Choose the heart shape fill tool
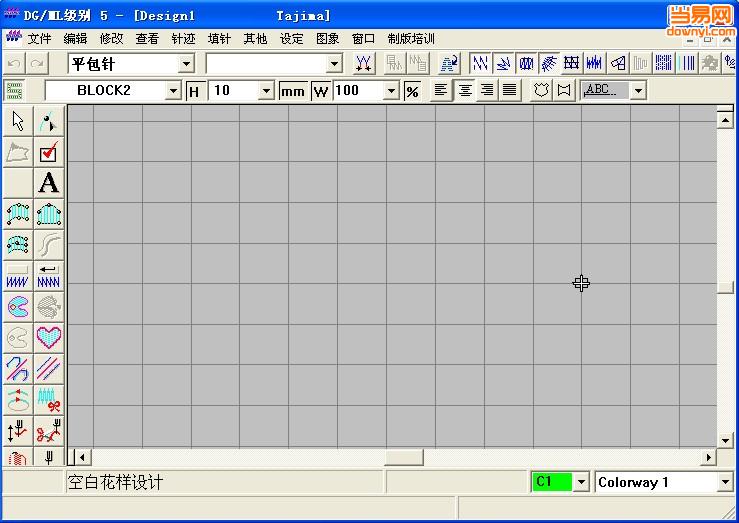Viewport: 739px width, 523px height. pos(48,337)
